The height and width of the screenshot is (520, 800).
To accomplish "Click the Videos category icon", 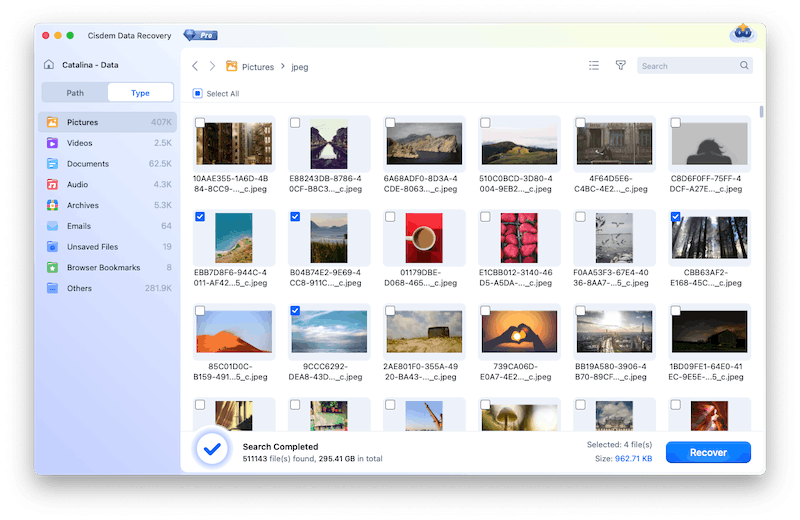I will coord(52,143).
